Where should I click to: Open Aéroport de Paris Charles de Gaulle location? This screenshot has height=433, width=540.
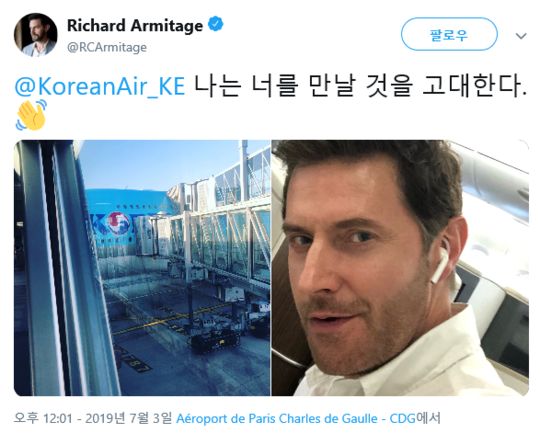tap(277, 419)
